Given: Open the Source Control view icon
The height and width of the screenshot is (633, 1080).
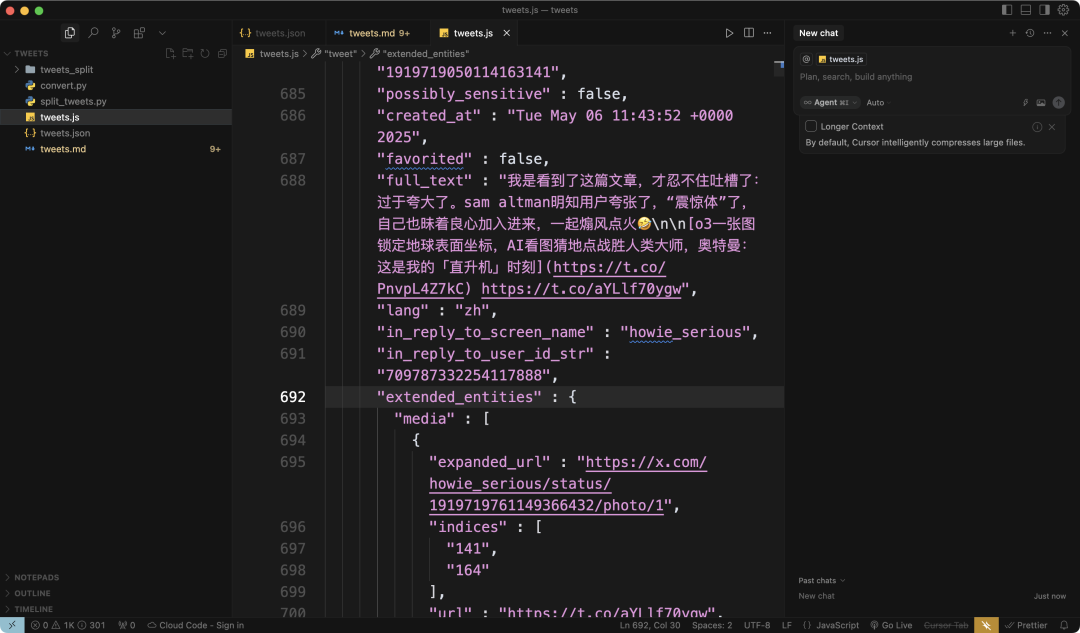Looking at the screenshot, I should 116,33.
